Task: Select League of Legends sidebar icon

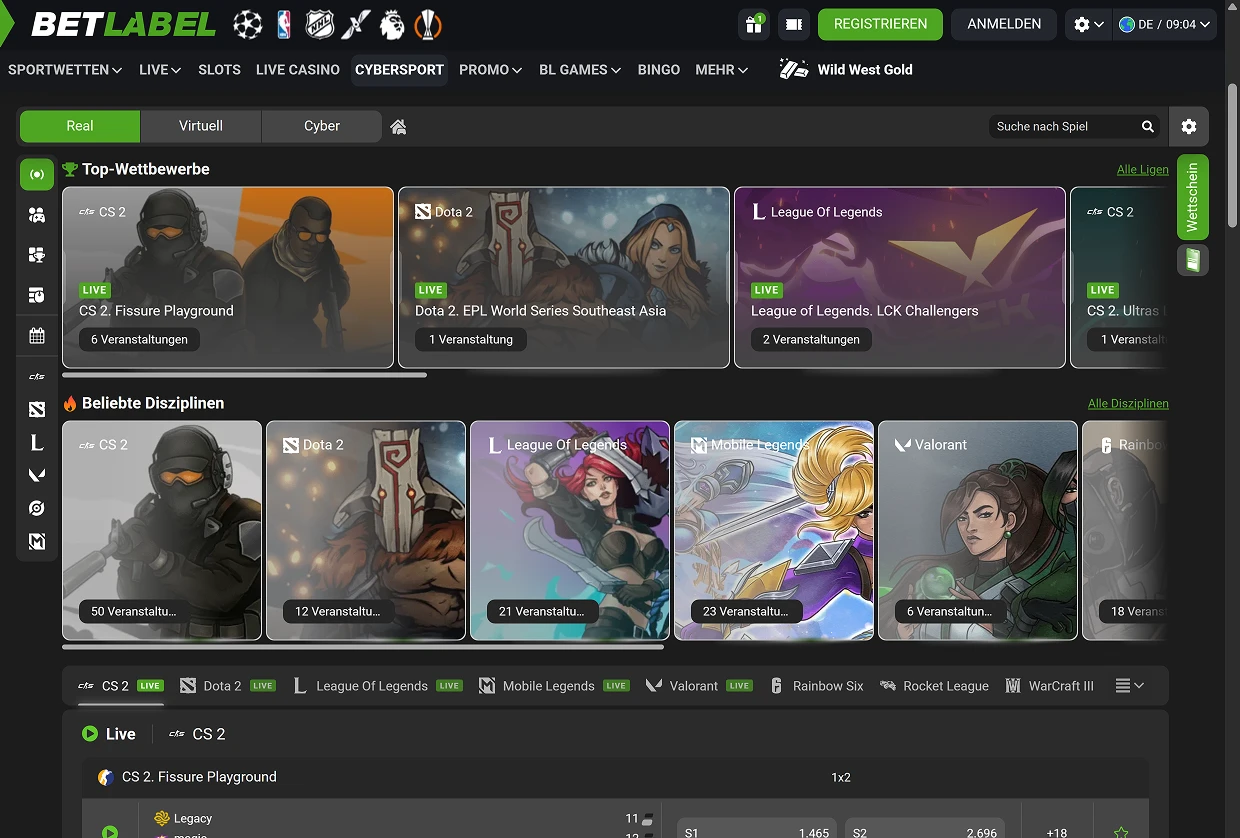Action: coord(37,442)
